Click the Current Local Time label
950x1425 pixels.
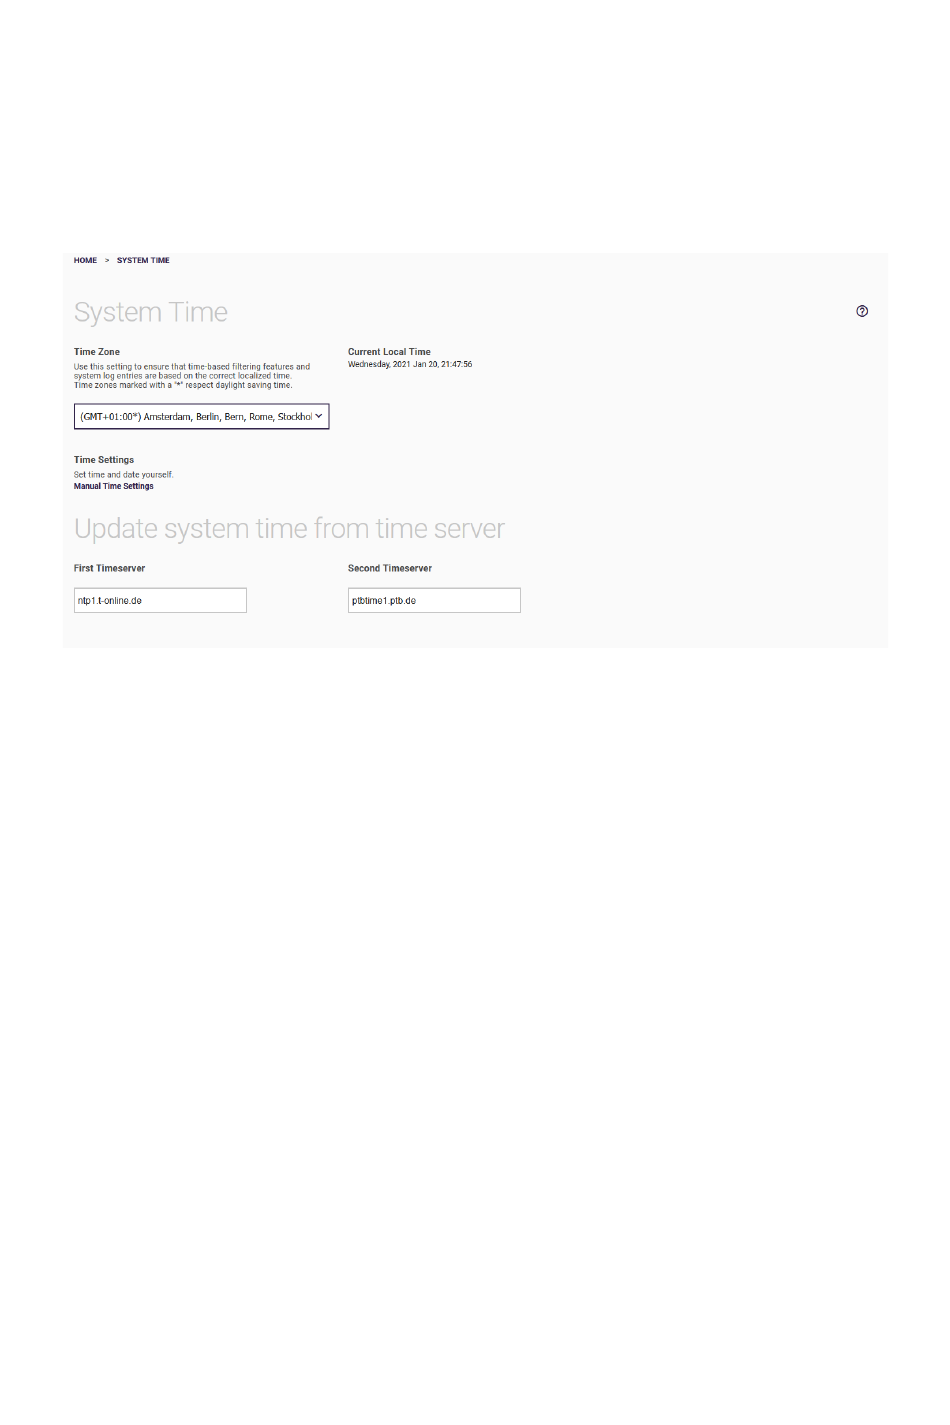389,352
